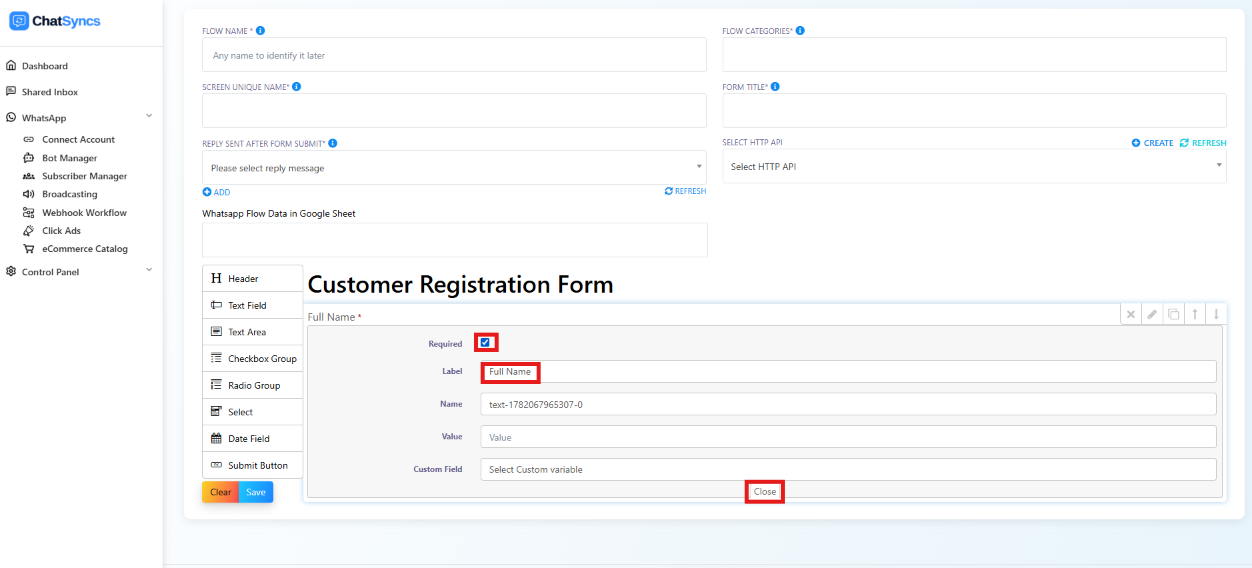Click the Click Ads icon
Image resolution: width=1252 pixels, height=568 pixels.
(x=29, y=231)
